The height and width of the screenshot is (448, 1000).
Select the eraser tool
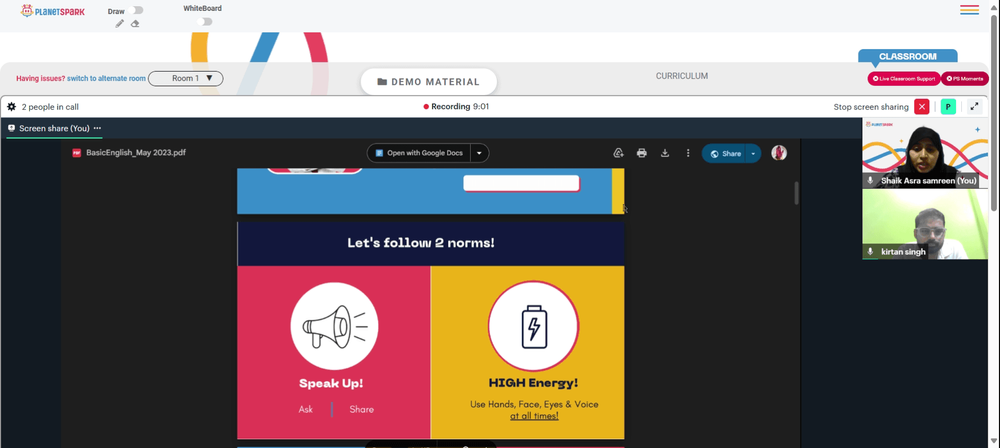click(x=135, y=24)
